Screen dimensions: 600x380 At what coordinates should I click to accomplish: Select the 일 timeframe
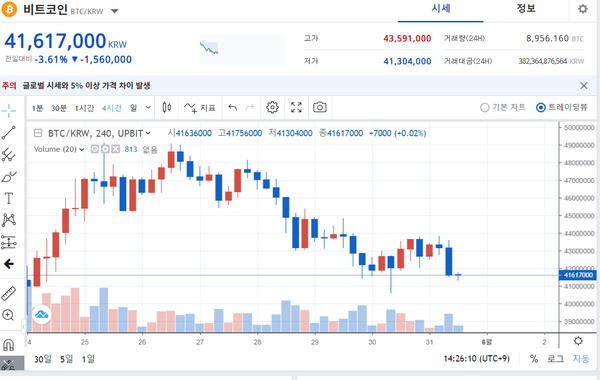click(133, 108)
